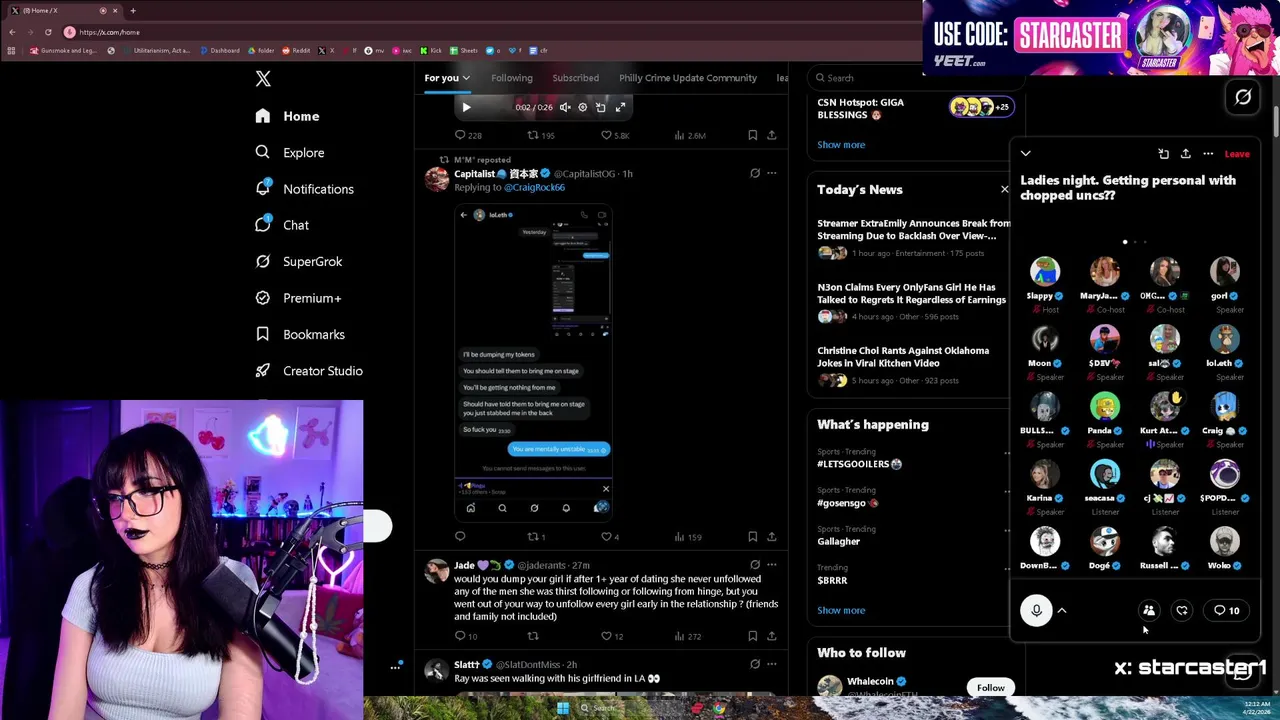The height and width of the screenshot is (720, 1280).
Task: Open the Windows Start button on taskbar
Action: [x=563, y=709]
